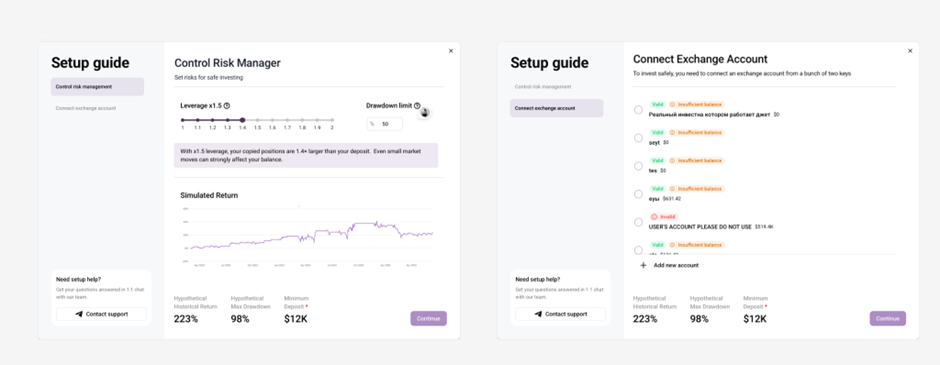This screenshot has width=940, height=365.
Task: Click the Insufficient balance badge on the еуы account
Action: [x=697, y=189]
